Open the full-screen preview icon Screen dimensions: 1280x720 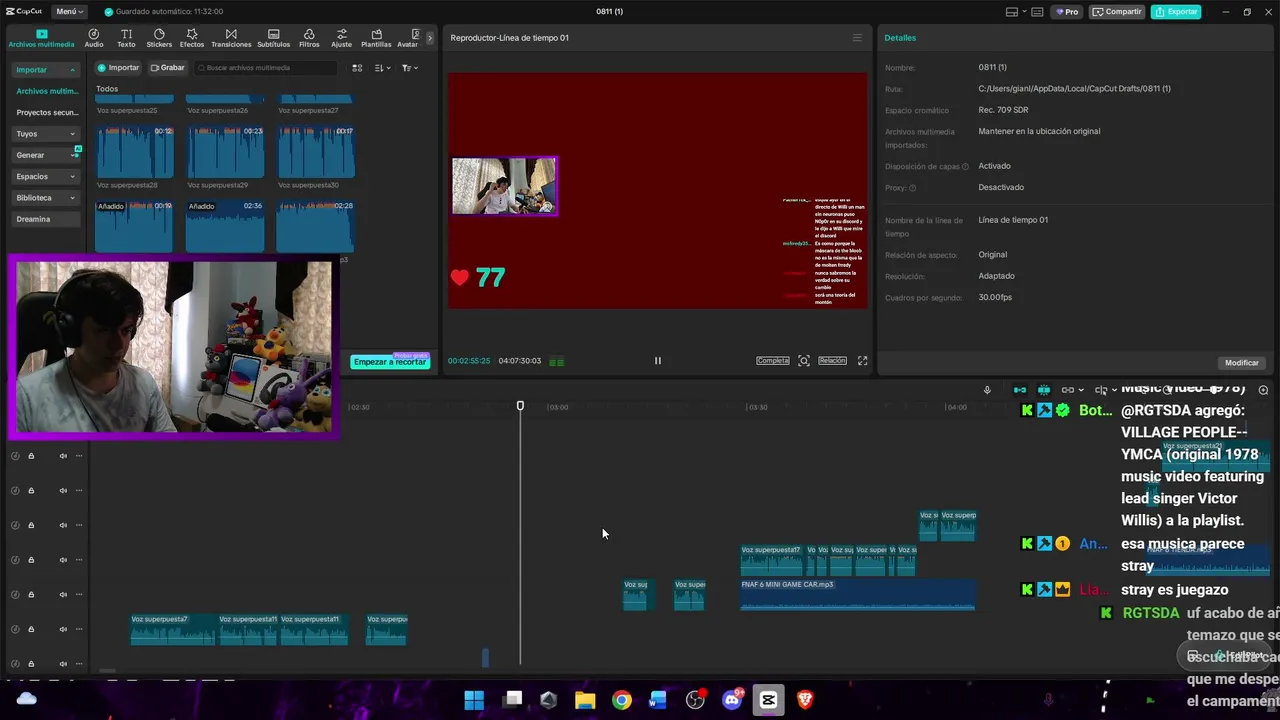(x=862, y=361)
